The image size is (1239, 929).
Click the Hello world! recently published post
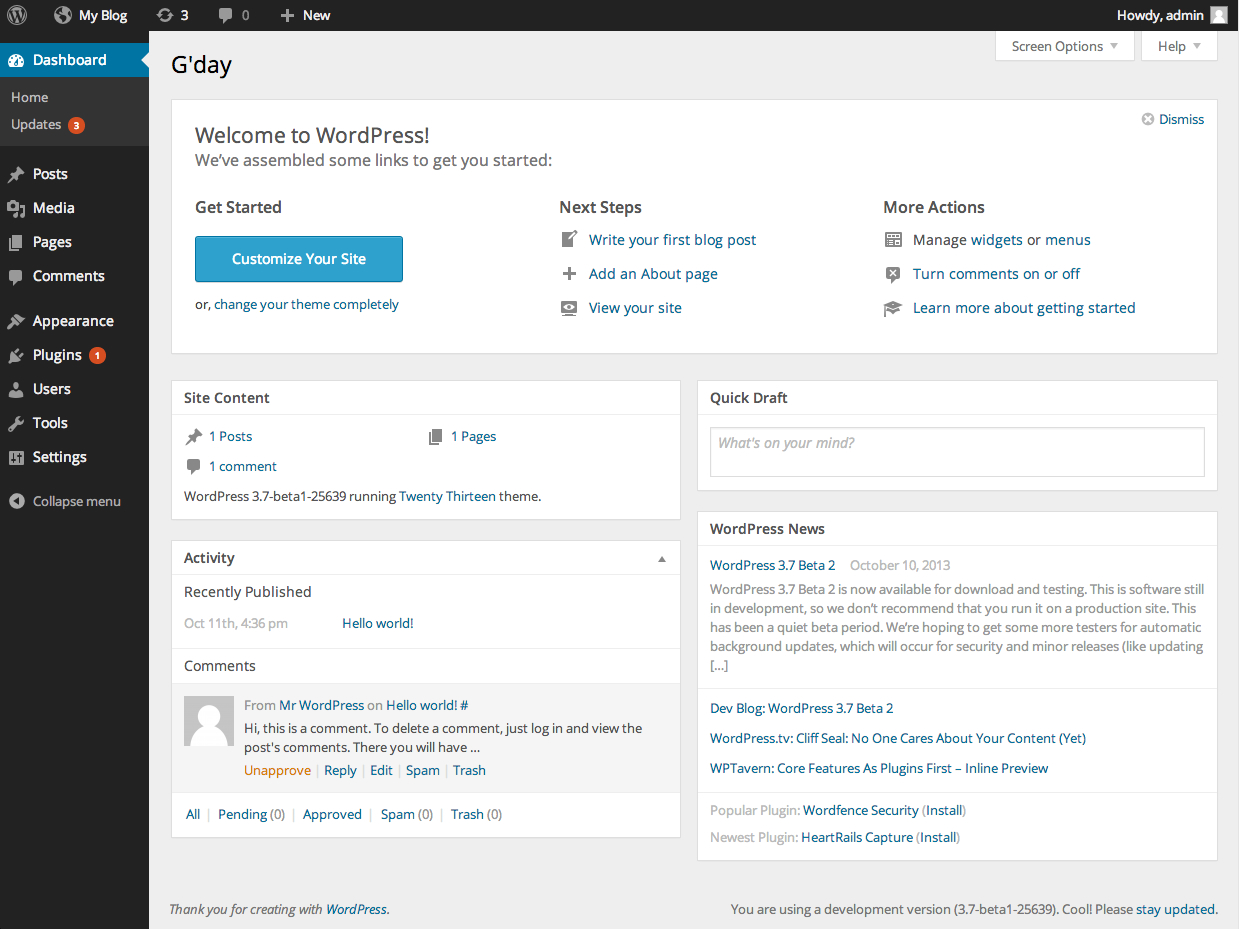[x=378, y=623]
